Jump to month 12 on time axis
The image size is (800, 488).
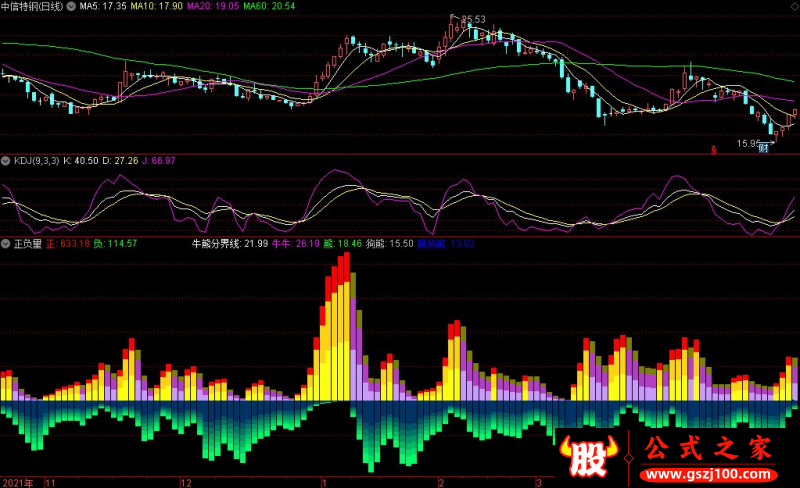tap(186, 483)
